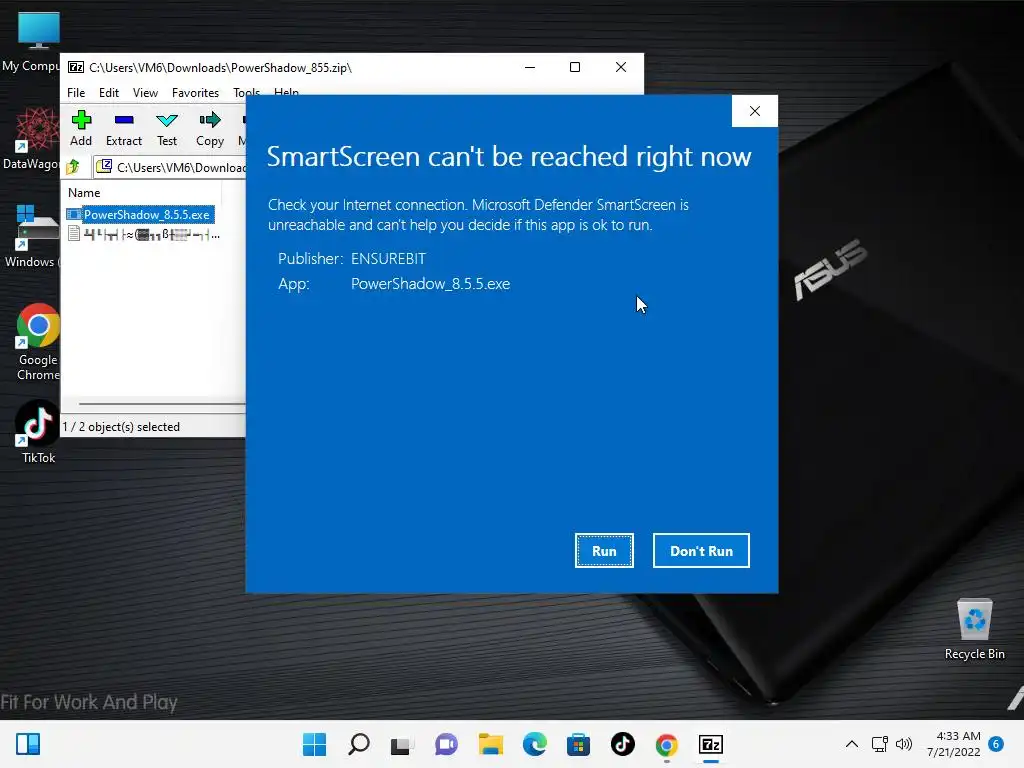Click Test in 7-Zip toolbar

pyautogui.click(x=167, y=128)
